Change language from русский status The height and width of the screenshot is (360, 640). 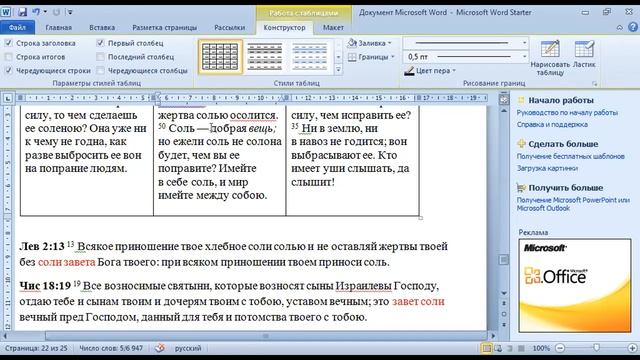[x=188, y=348]
